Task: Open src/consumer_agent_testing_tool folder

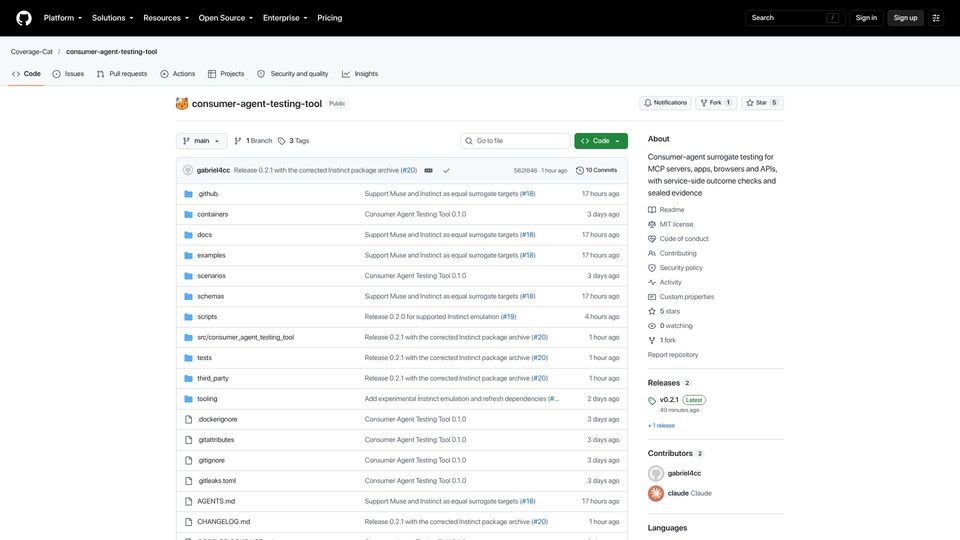Action: tap(246, 337)
